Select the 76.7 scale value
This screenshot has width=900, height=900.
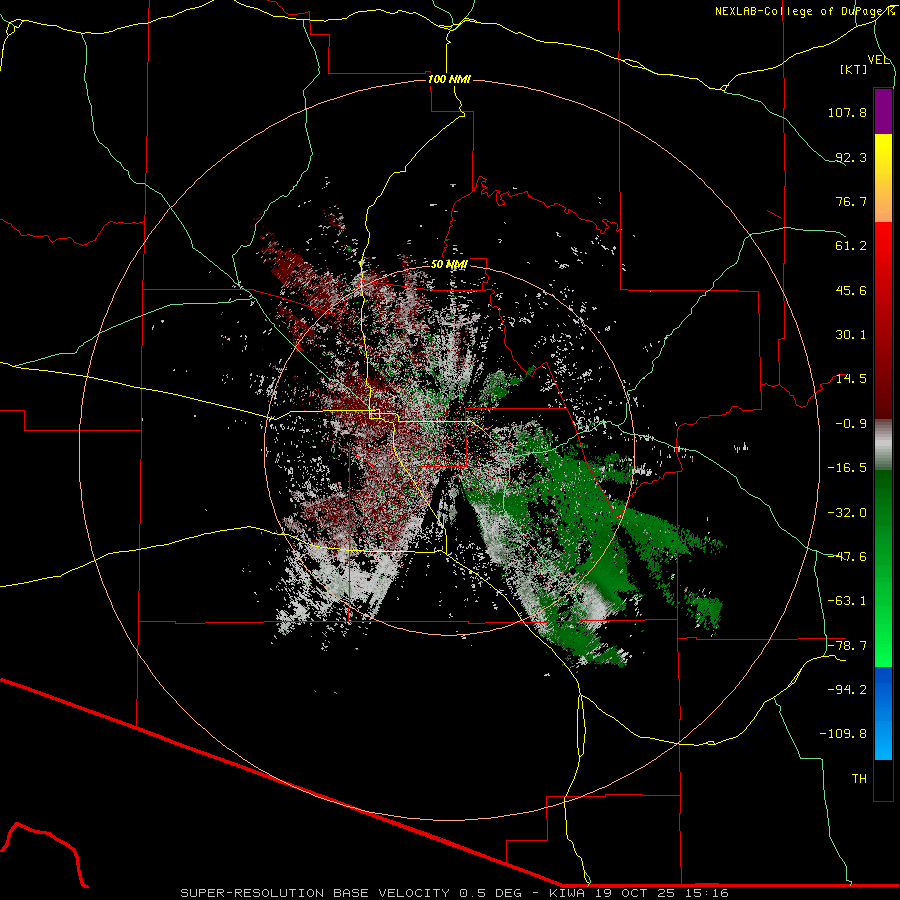[851, 201]
